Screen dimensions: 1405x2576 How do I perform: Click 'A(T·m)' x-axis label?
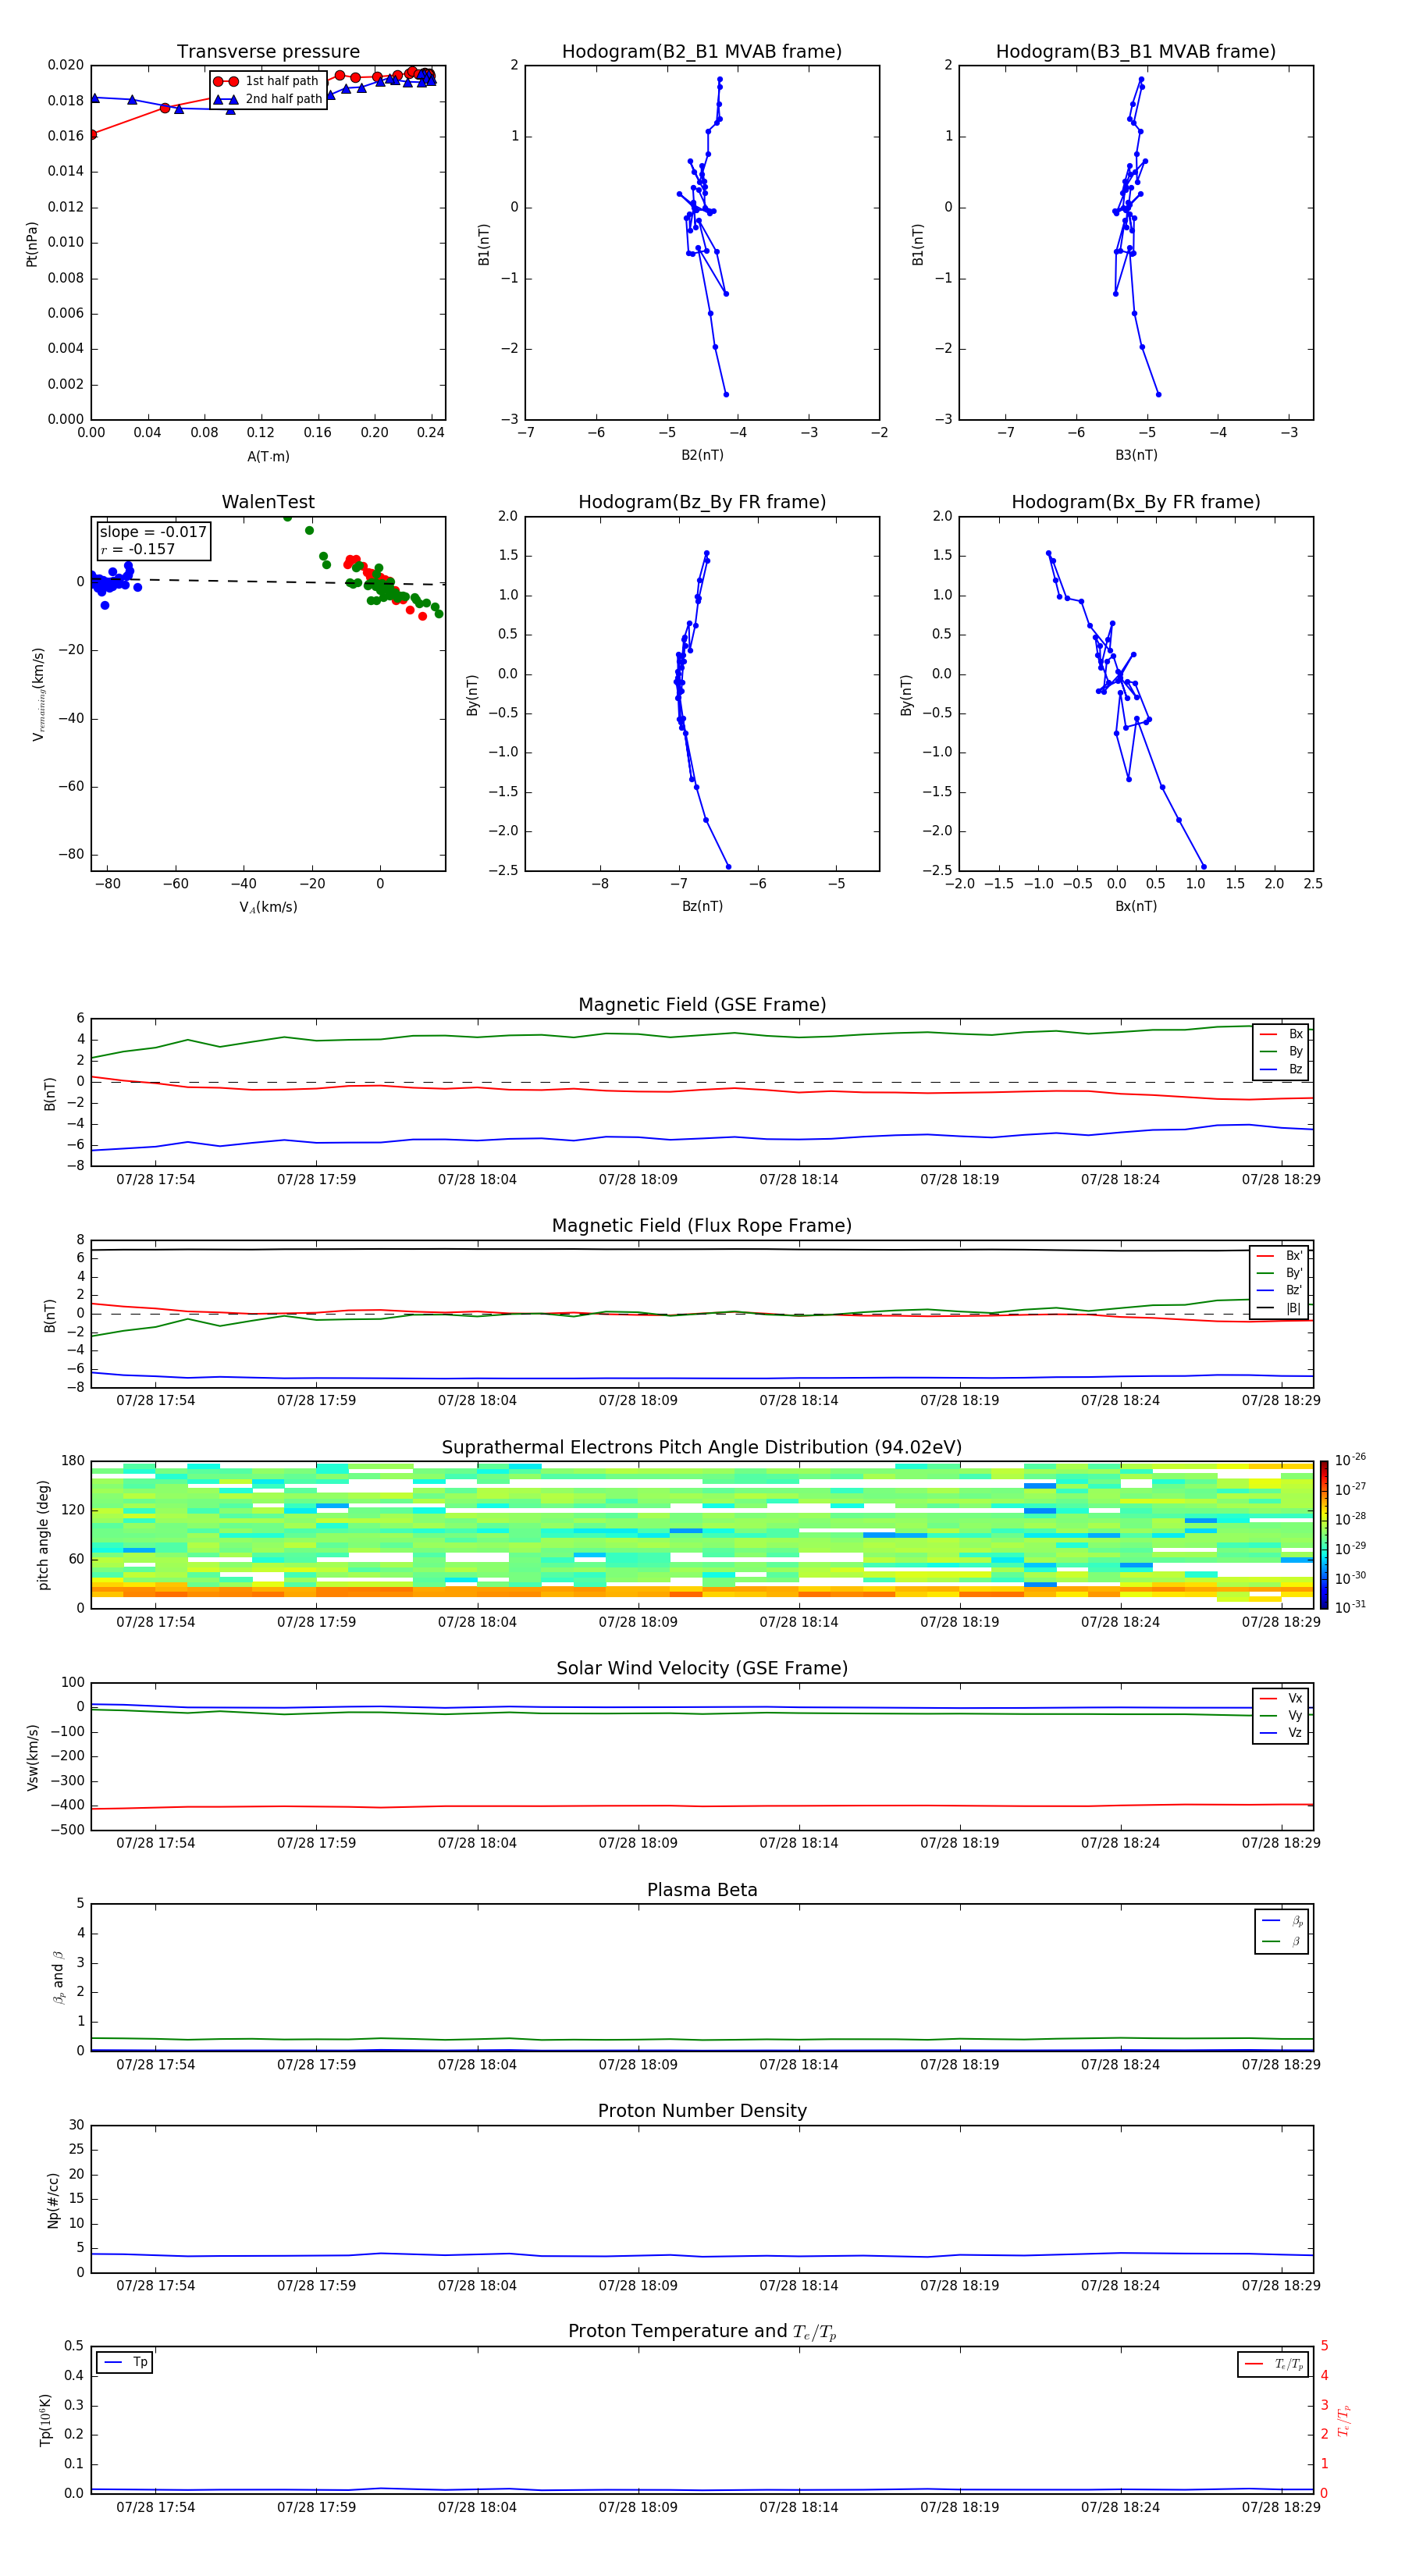(x=268, y=457)
